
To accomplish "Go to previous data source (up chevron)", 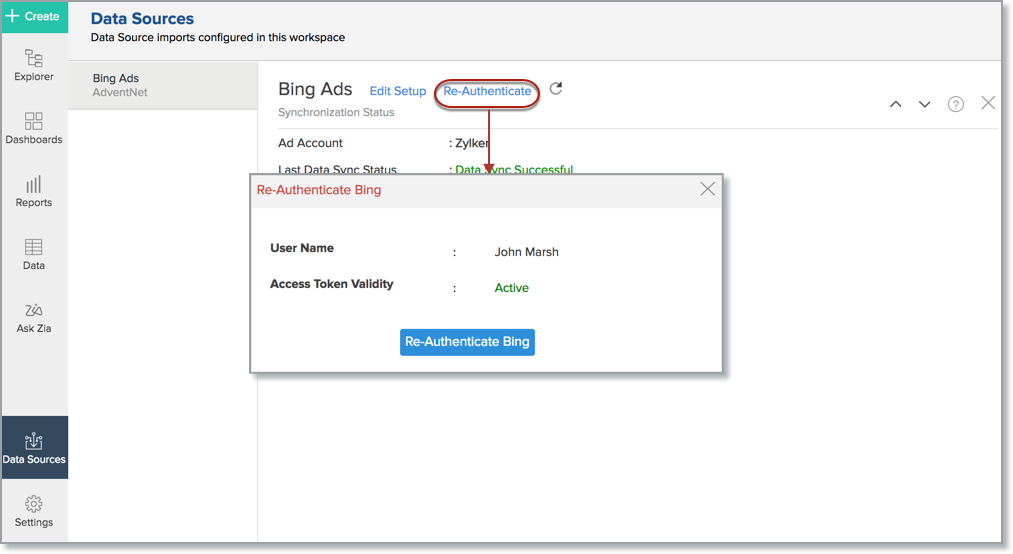I will [x=895, y=104].
